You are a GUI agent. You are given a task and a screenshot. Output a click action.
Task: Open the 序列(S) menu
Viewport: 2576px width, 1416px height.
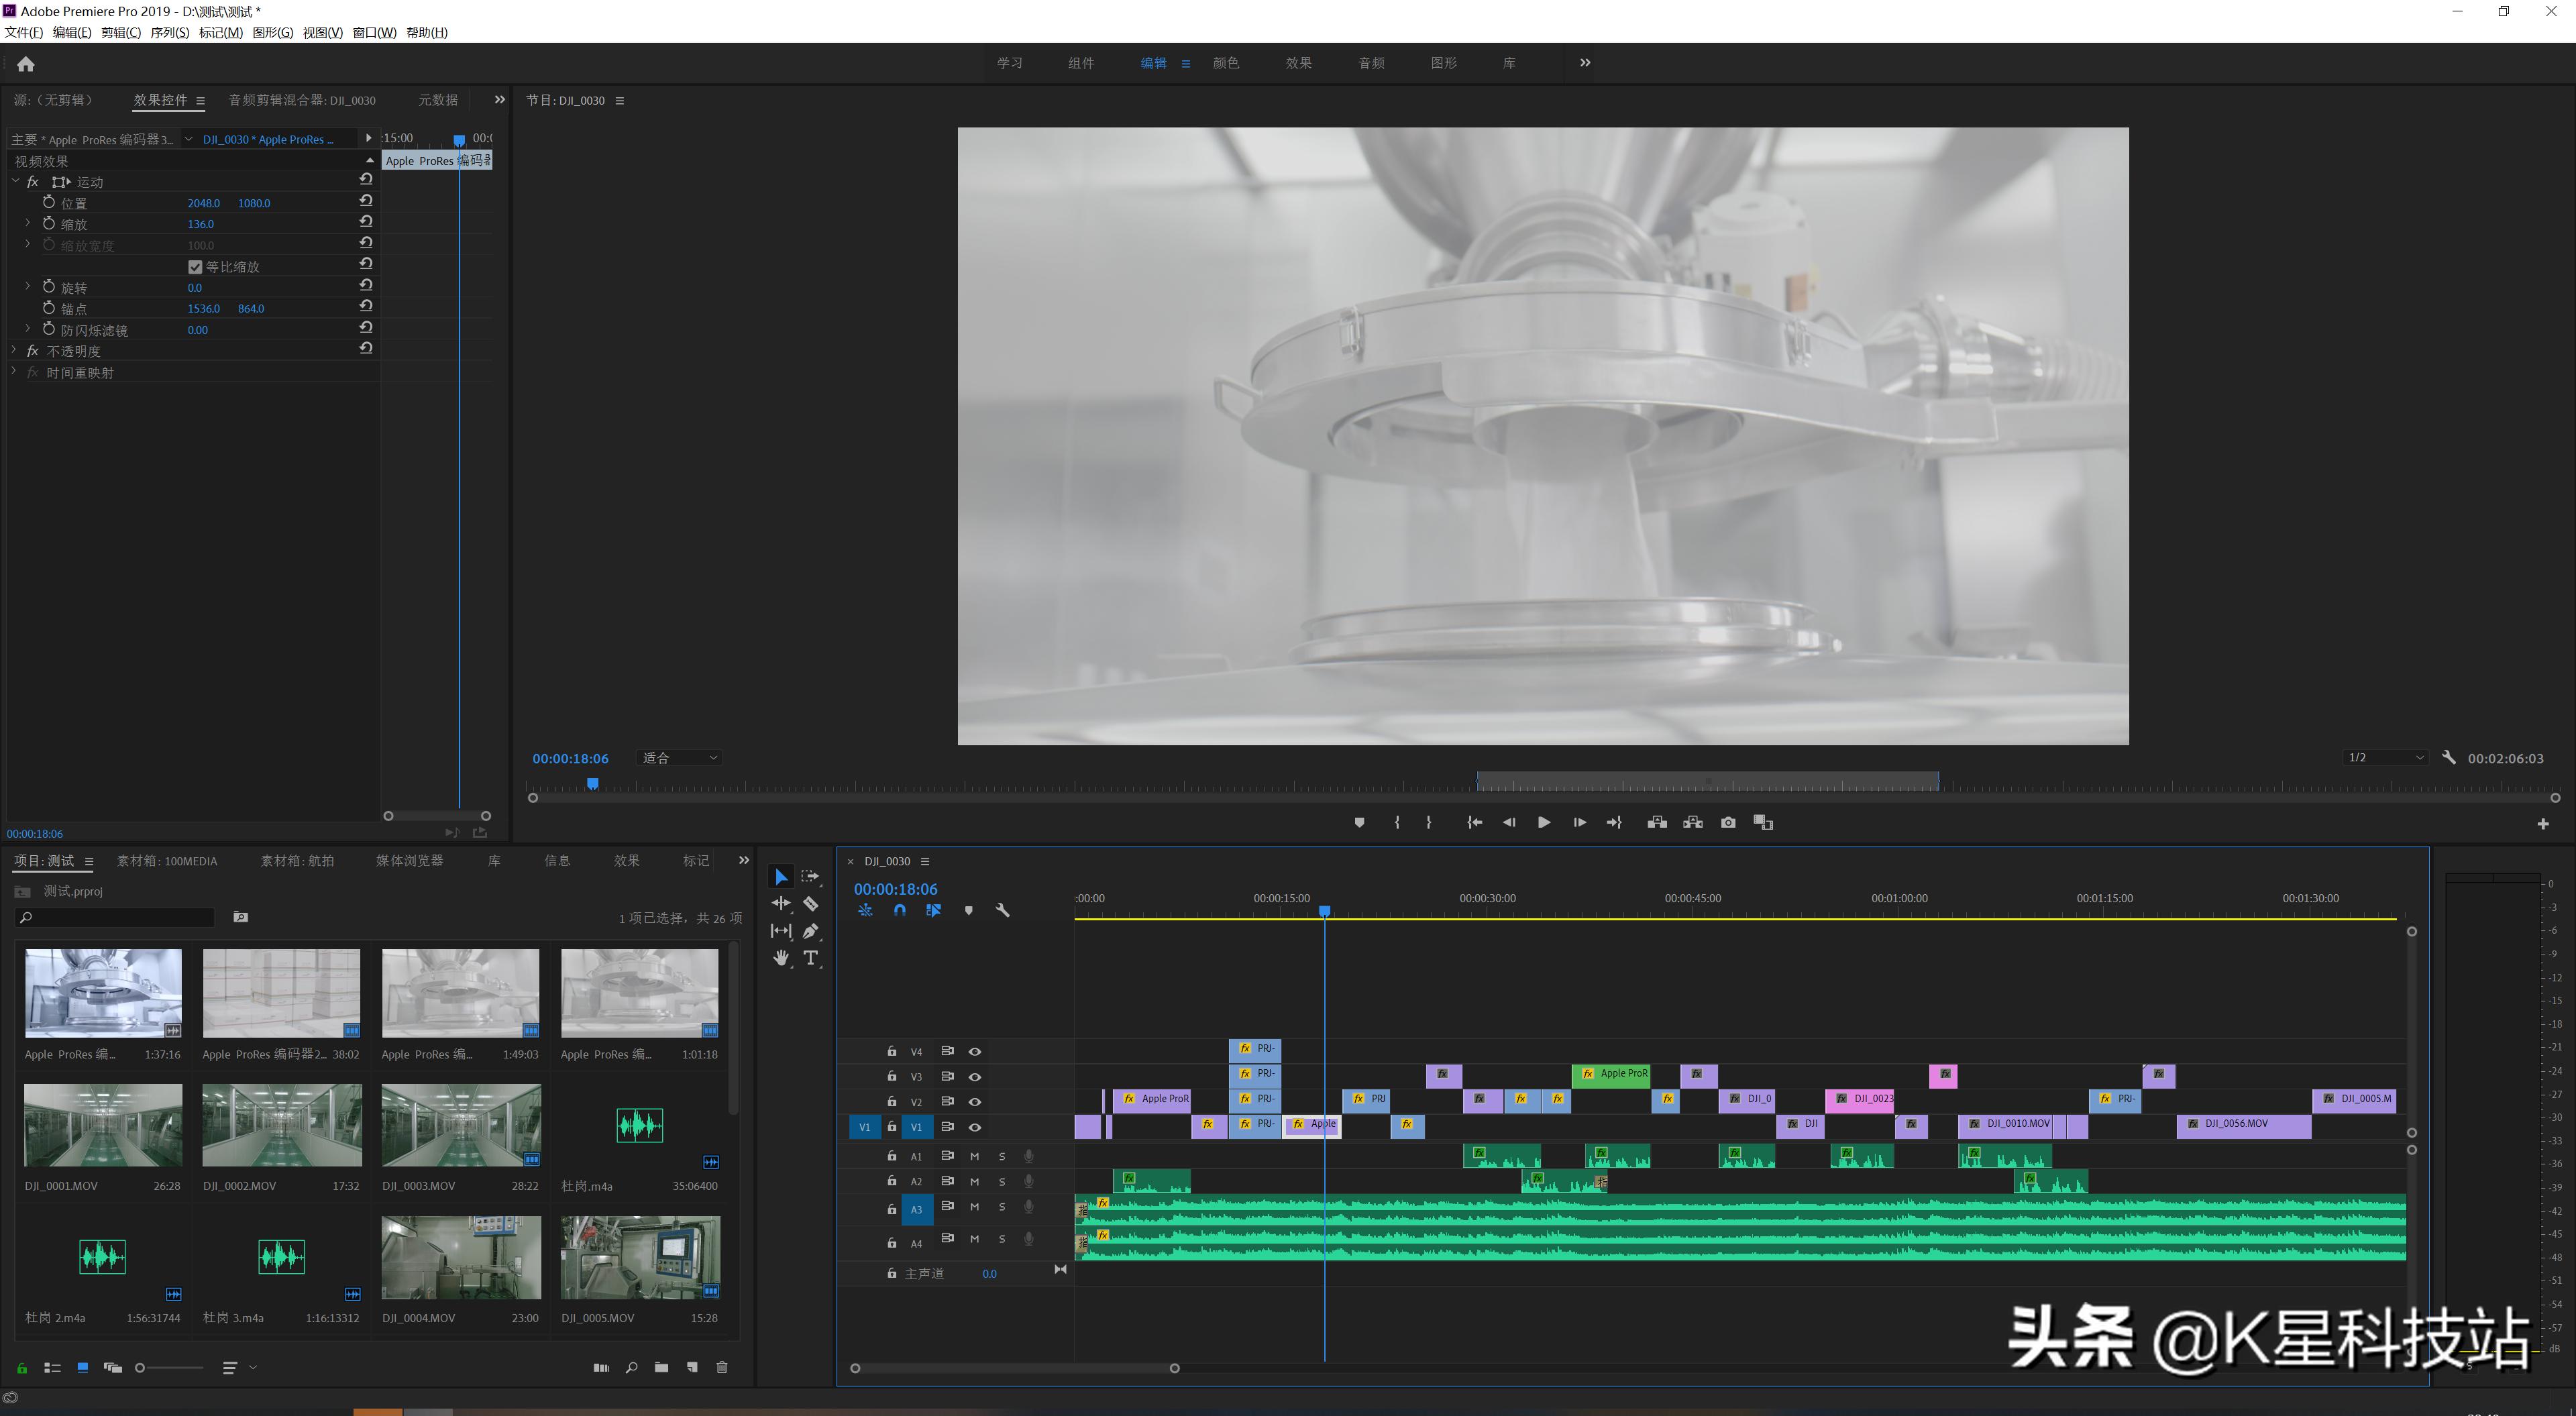pos(169,33)
